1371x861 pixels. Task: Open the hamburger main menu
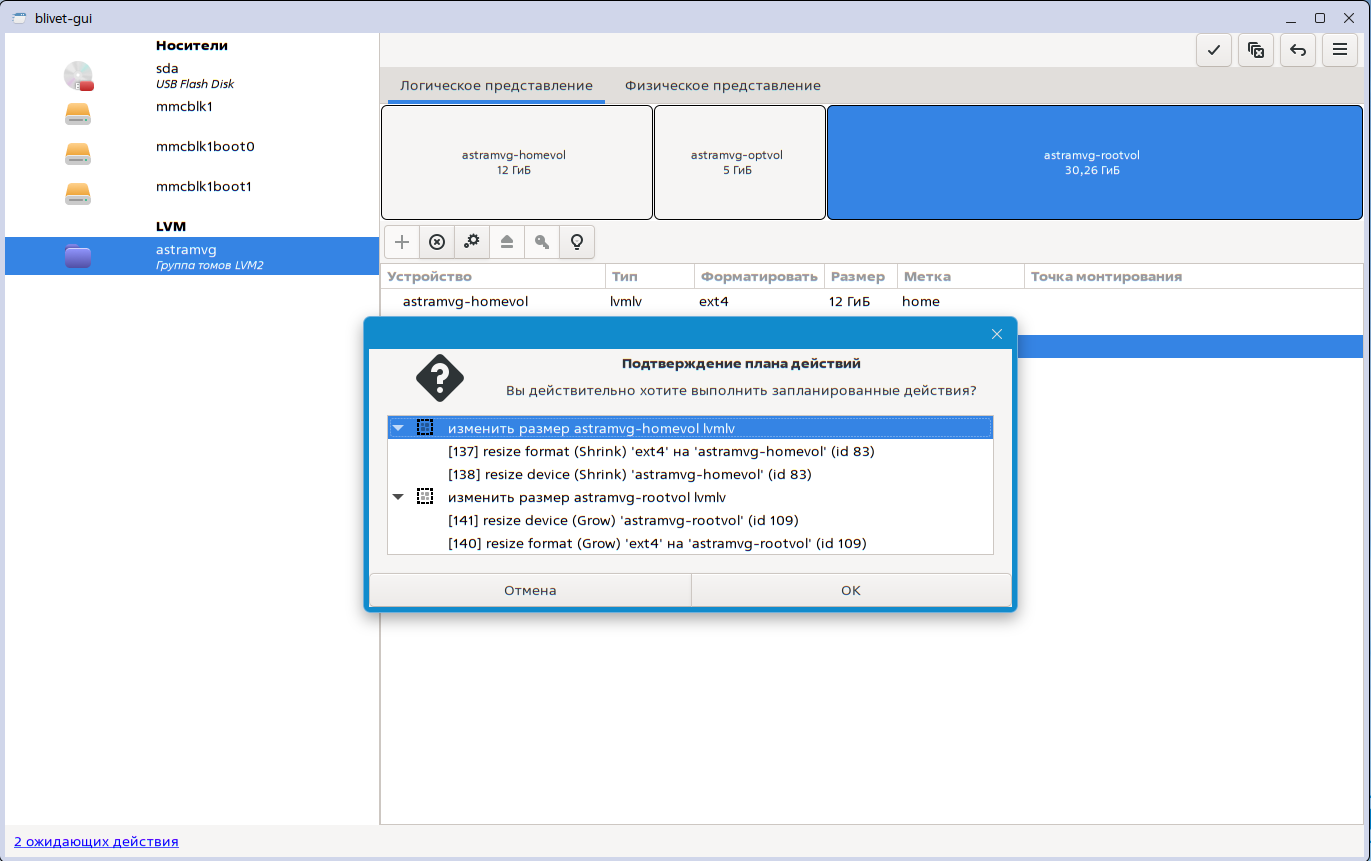click(x=1339, y=50)
